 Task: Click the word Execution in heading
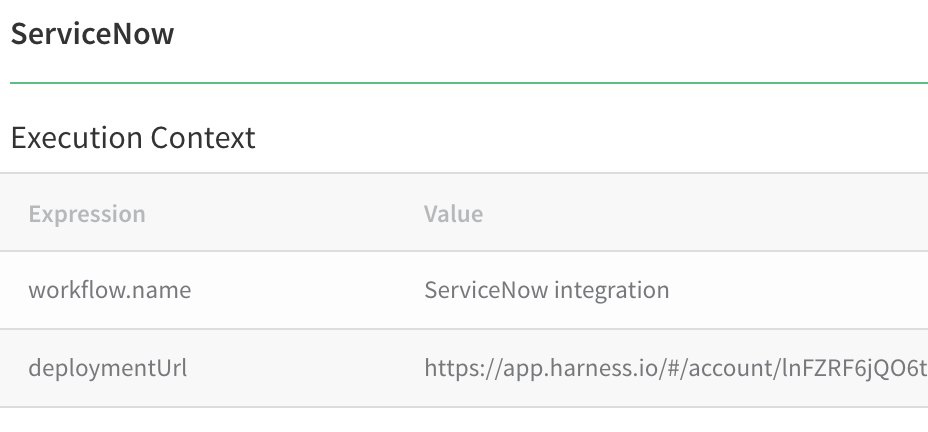(x=77, y=138)
